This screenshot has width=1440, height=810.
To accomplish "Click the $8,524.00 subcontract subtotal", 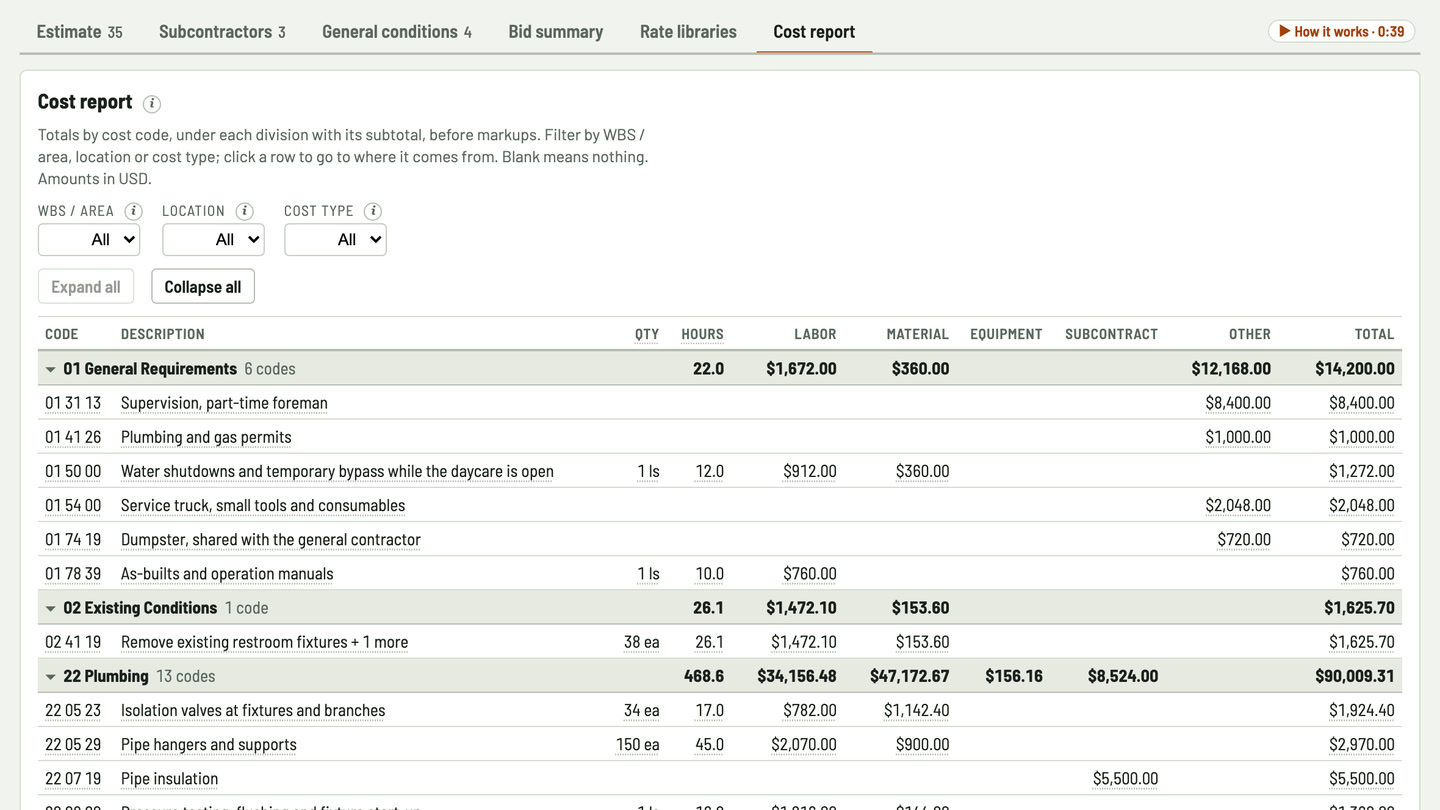I will coord(1123,676).
